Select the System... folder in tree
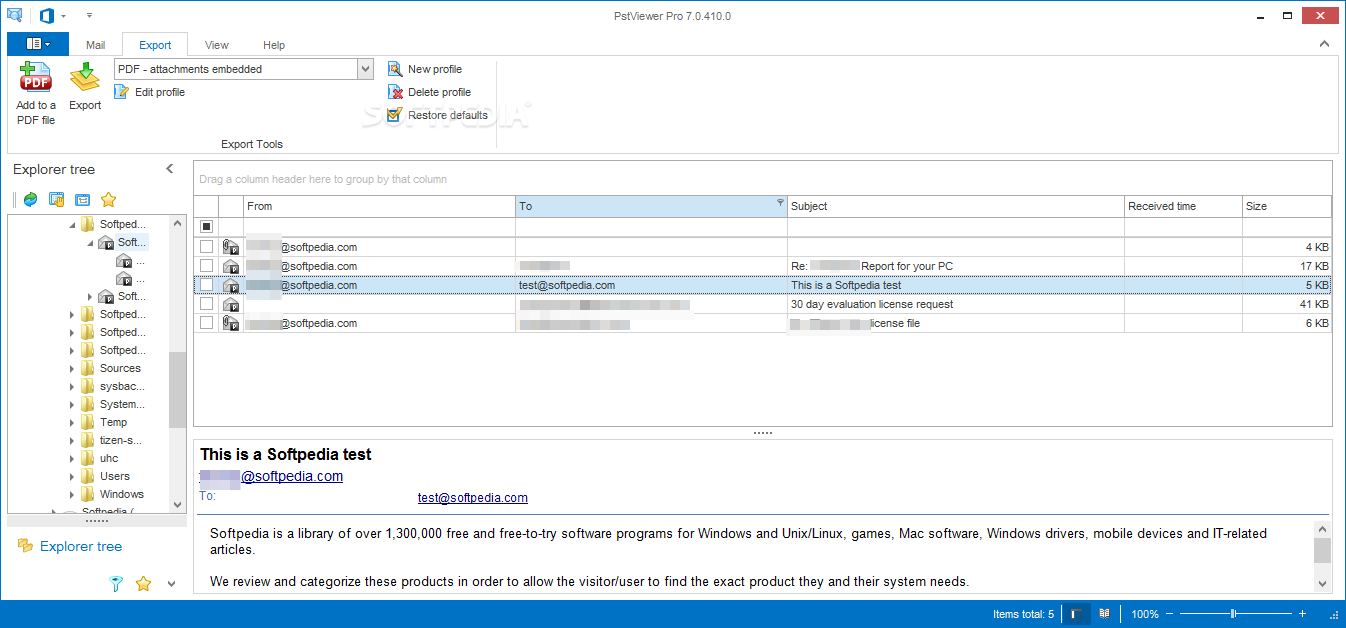Image resolution: width=1346 pixels, height=628 pixels. coord(122,404)
